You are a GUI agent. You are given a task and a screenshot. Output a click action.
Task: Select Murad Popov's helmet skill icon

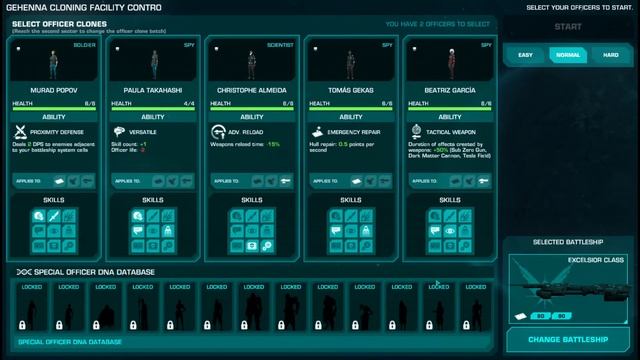[x=39, y=216]
